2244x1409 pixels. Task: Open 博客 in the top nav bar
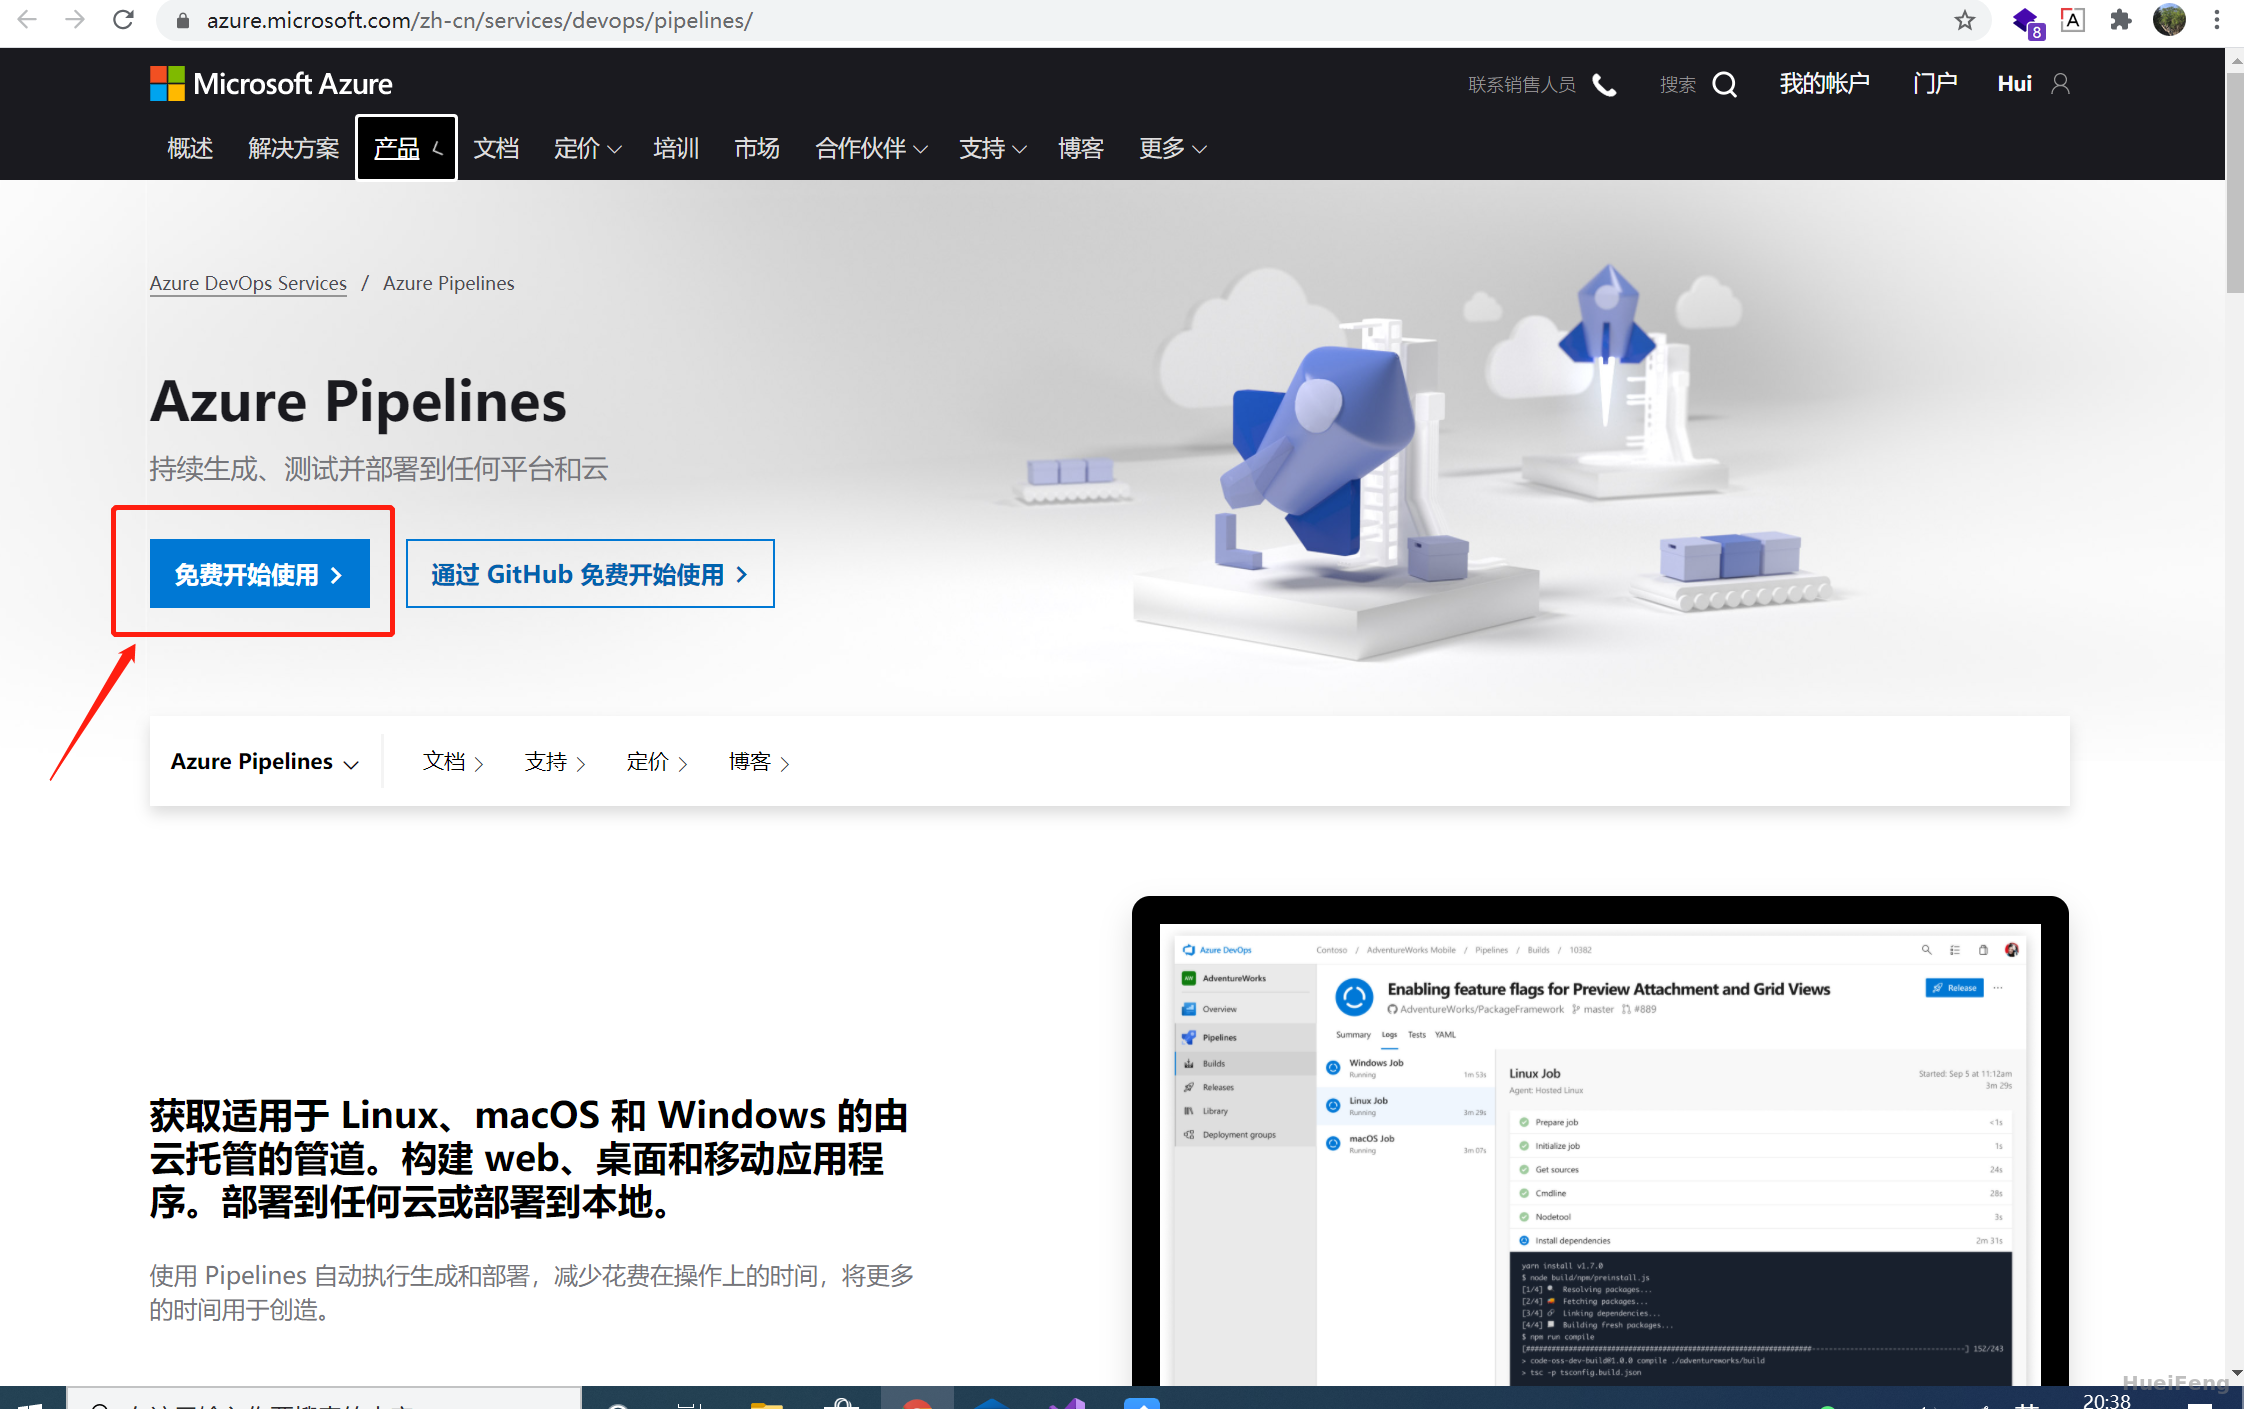point(1081,148)
